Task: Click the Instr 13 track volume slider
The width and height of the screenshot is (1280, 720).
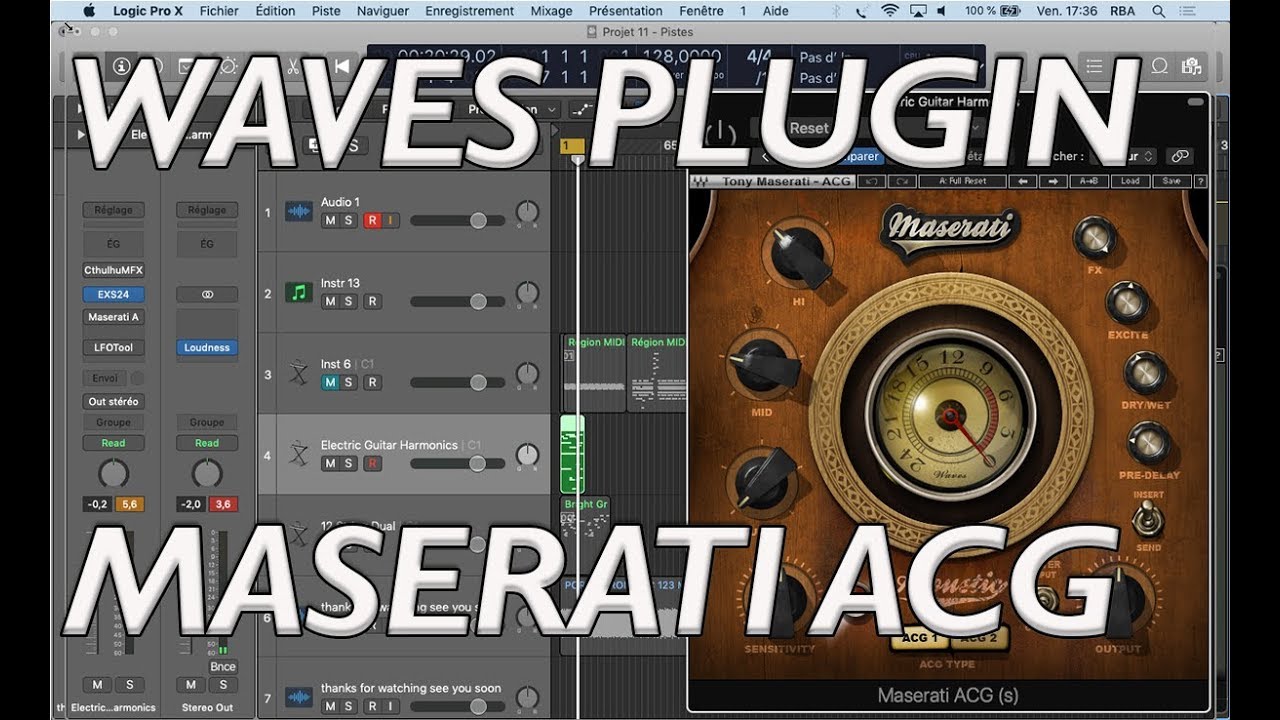Action: (458, 301)
